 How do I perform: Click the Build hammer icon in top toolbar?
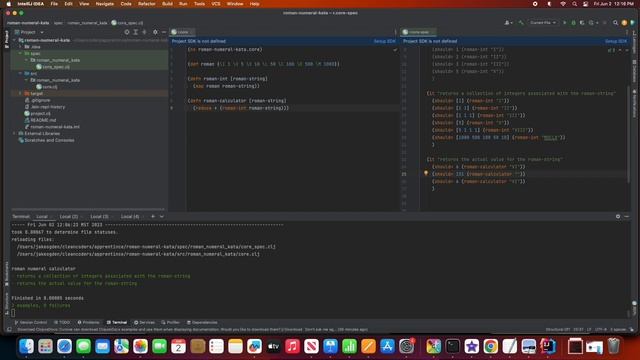[521, 23]
